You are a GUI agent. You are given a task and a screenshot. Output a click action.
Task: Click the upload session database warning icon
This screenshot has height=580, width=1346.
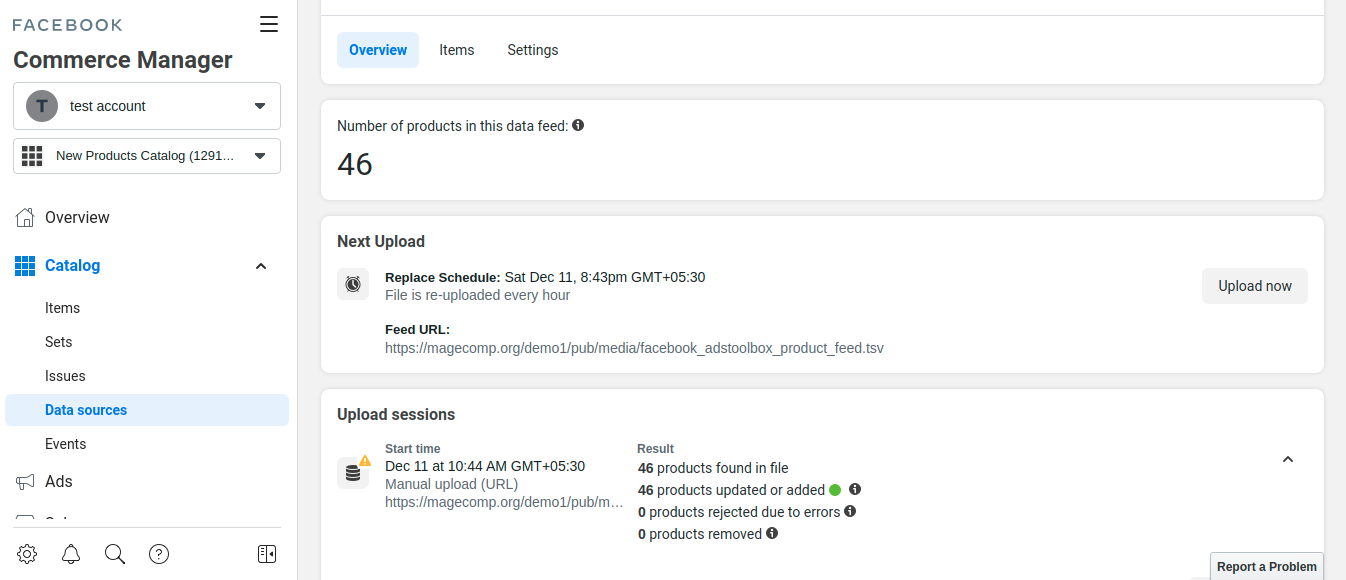click(353, 472)
